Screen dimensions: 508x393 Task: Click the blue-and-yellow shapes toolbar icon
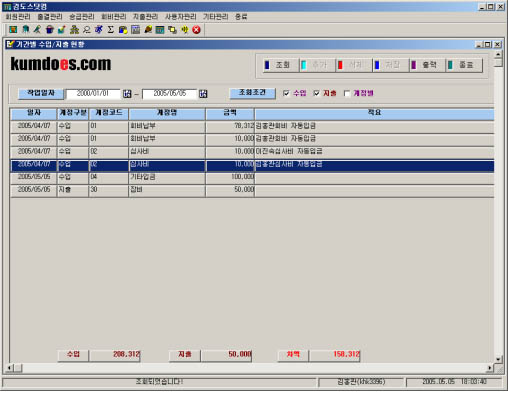coord(123,30)
